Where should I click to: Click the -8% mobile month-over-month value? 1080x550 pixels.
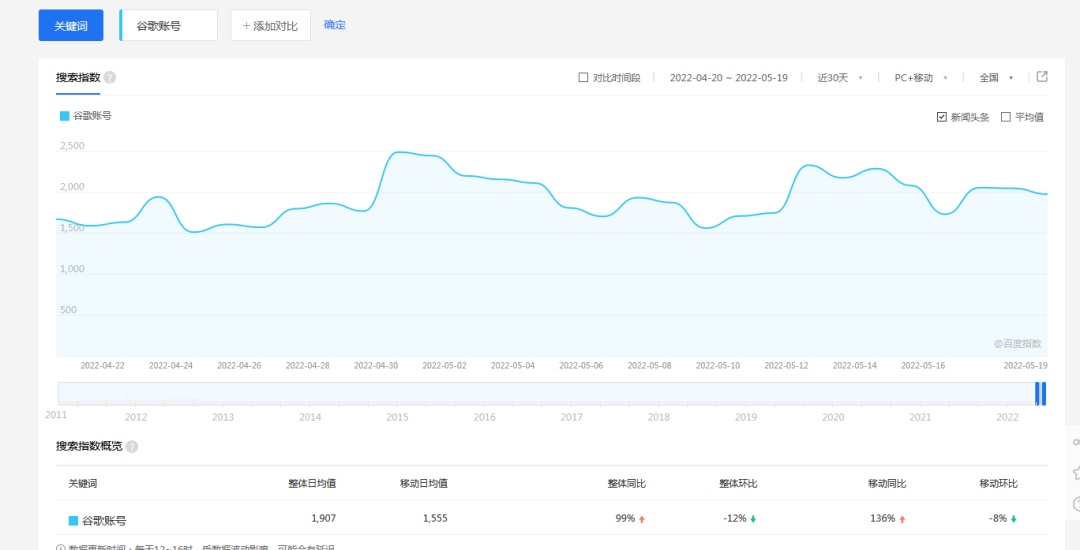[997, 518]
